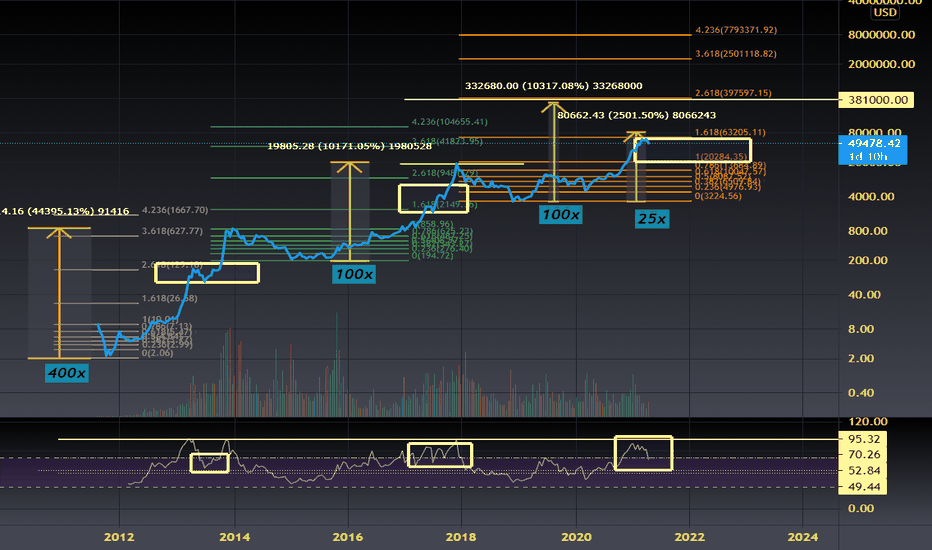Click the 120.00 value on the RSI scale
This screenshot has width=932, height=550.
click(868, 422)
